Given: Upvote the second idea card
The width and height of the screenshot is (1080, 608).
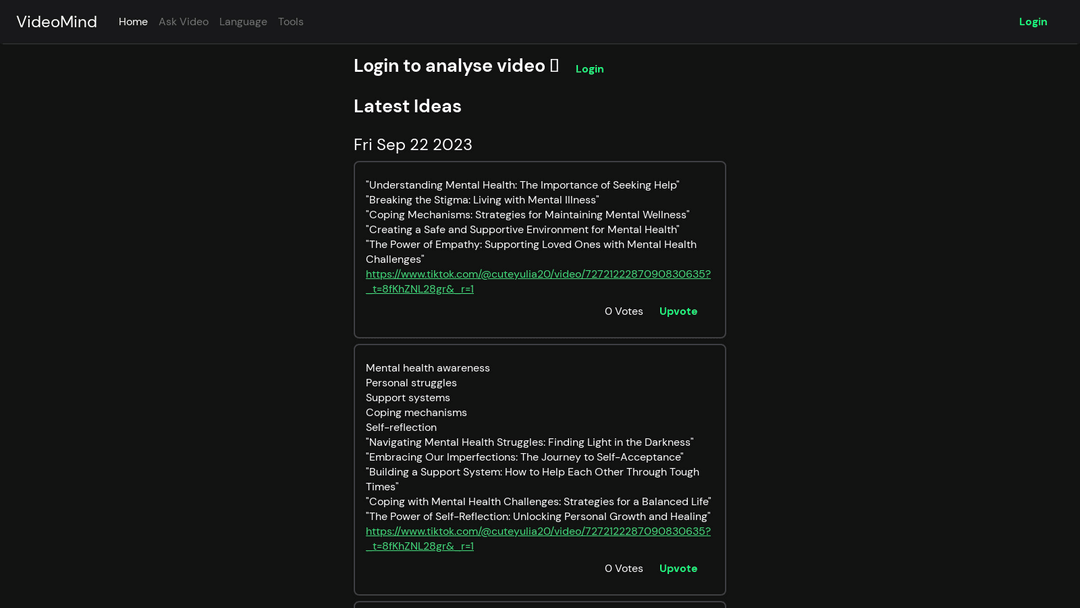Looking at the screenshot, I should point(678,568).
